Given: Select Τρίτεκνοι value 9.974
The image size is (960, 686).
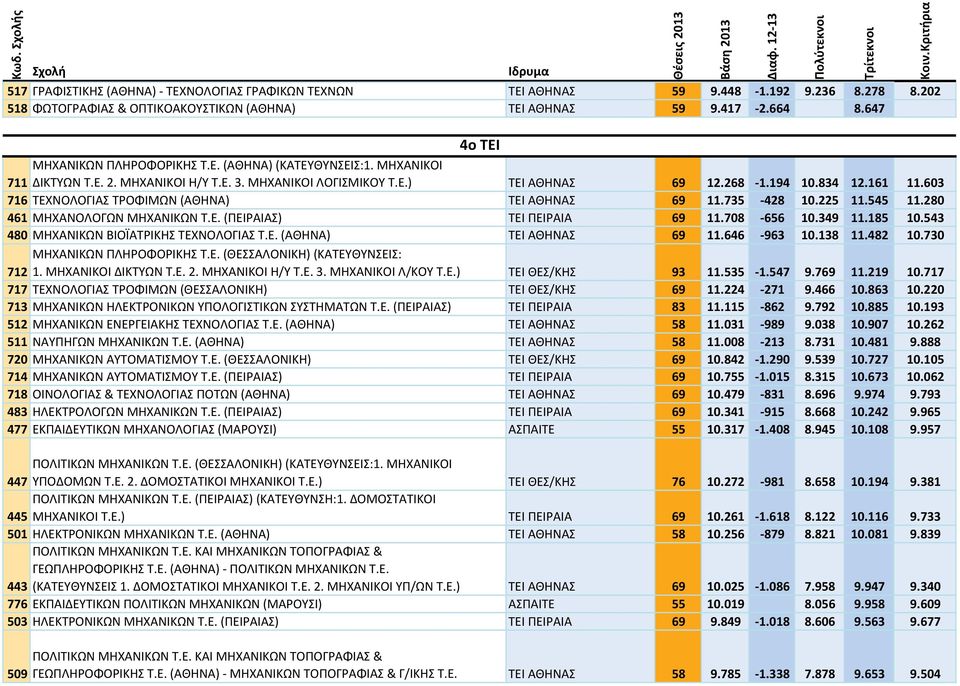Looking at the screenshot, I should point(869,394).
